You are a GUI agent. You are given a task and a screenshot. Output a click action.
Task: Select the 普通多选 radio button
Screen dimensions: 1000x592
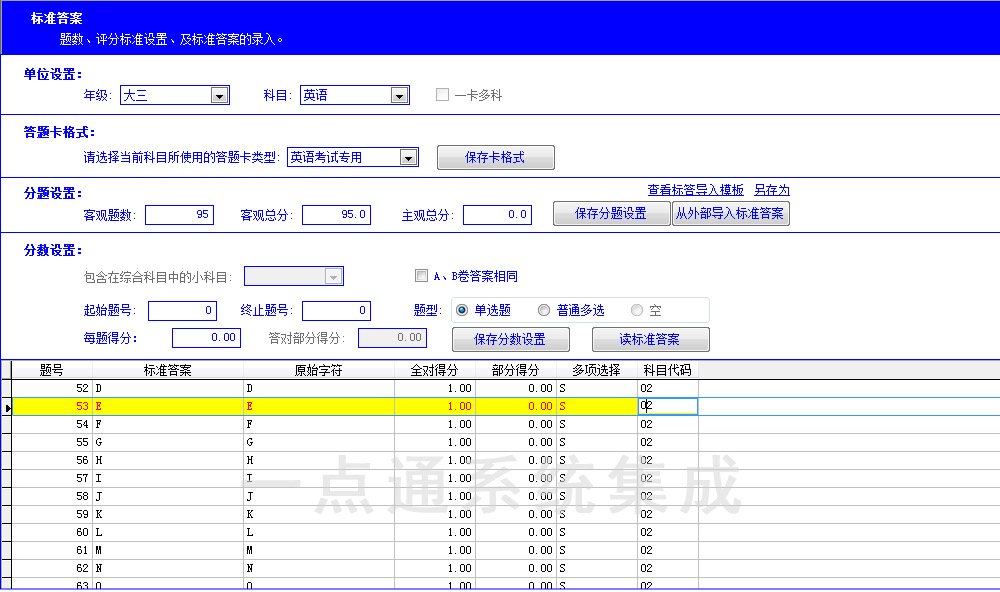click(x=544, y=310)
